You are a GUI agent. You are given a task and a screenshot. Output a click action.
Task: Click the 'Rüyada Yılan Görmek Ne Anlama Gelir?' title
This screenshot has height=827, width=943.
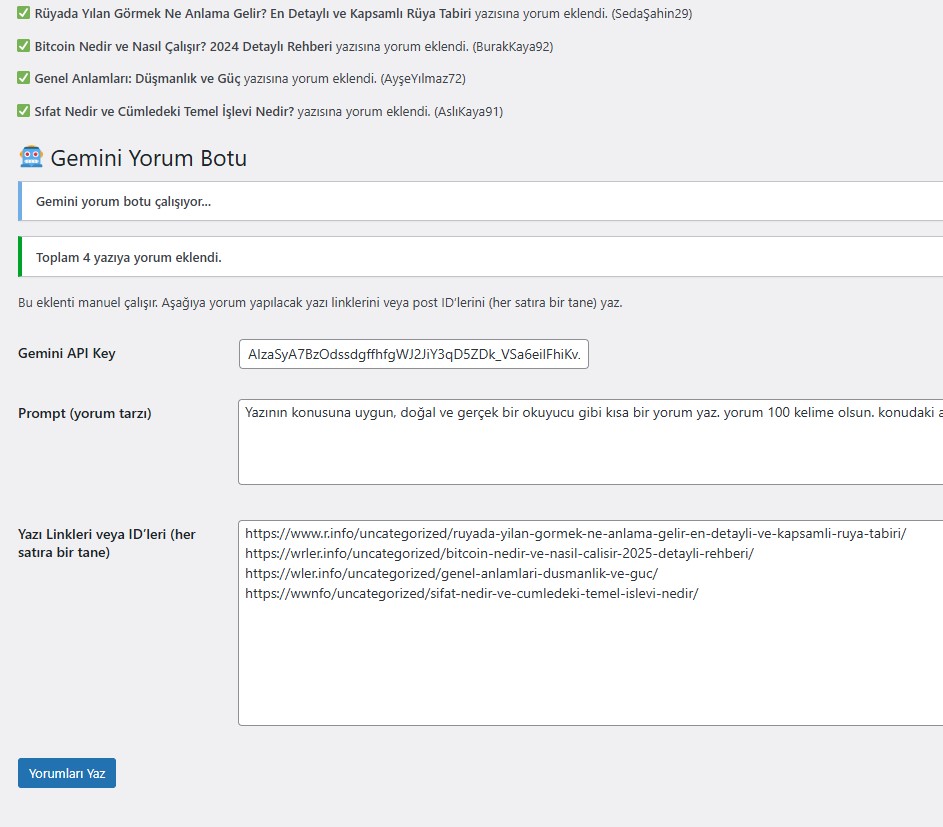[253, 13]
